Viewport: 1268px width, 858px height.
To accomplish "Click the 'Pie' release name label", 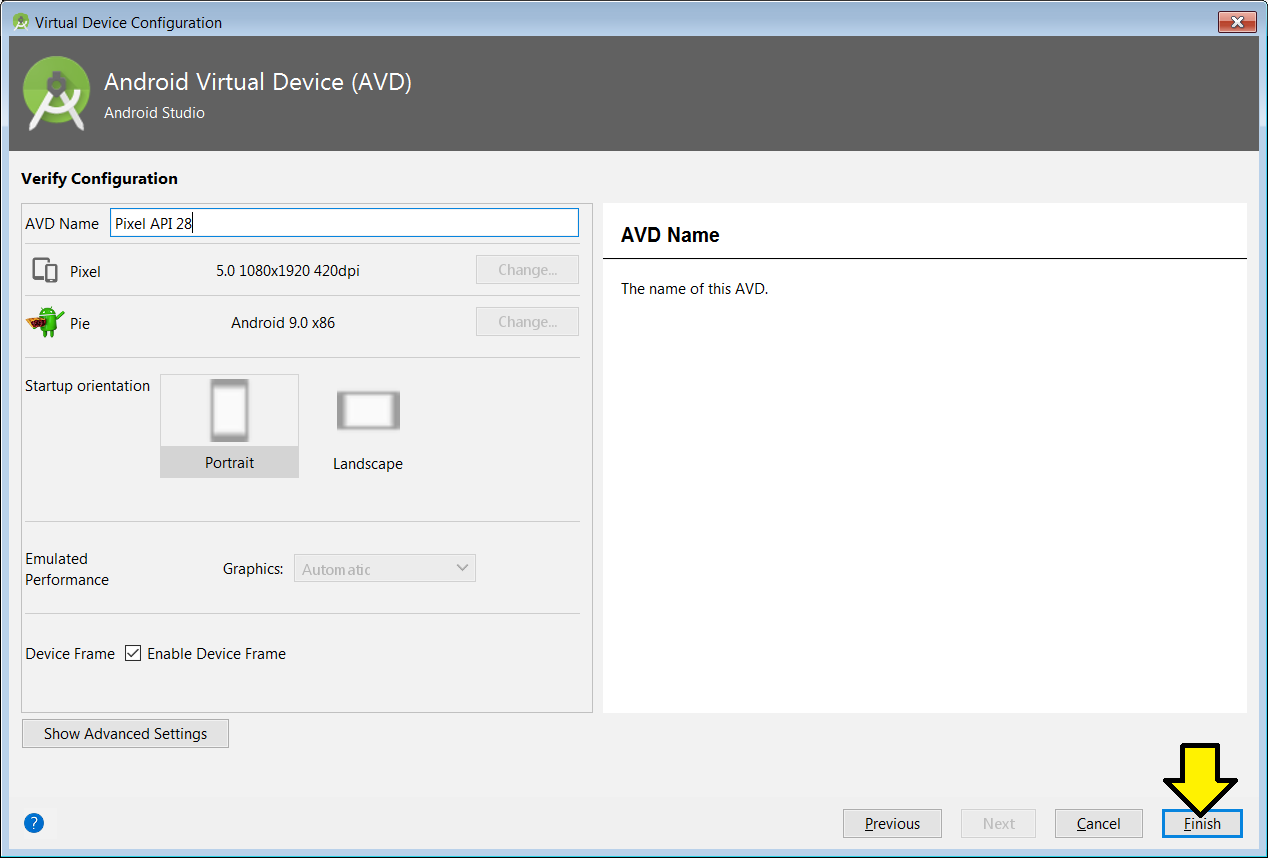I will [x=80, y=324].
